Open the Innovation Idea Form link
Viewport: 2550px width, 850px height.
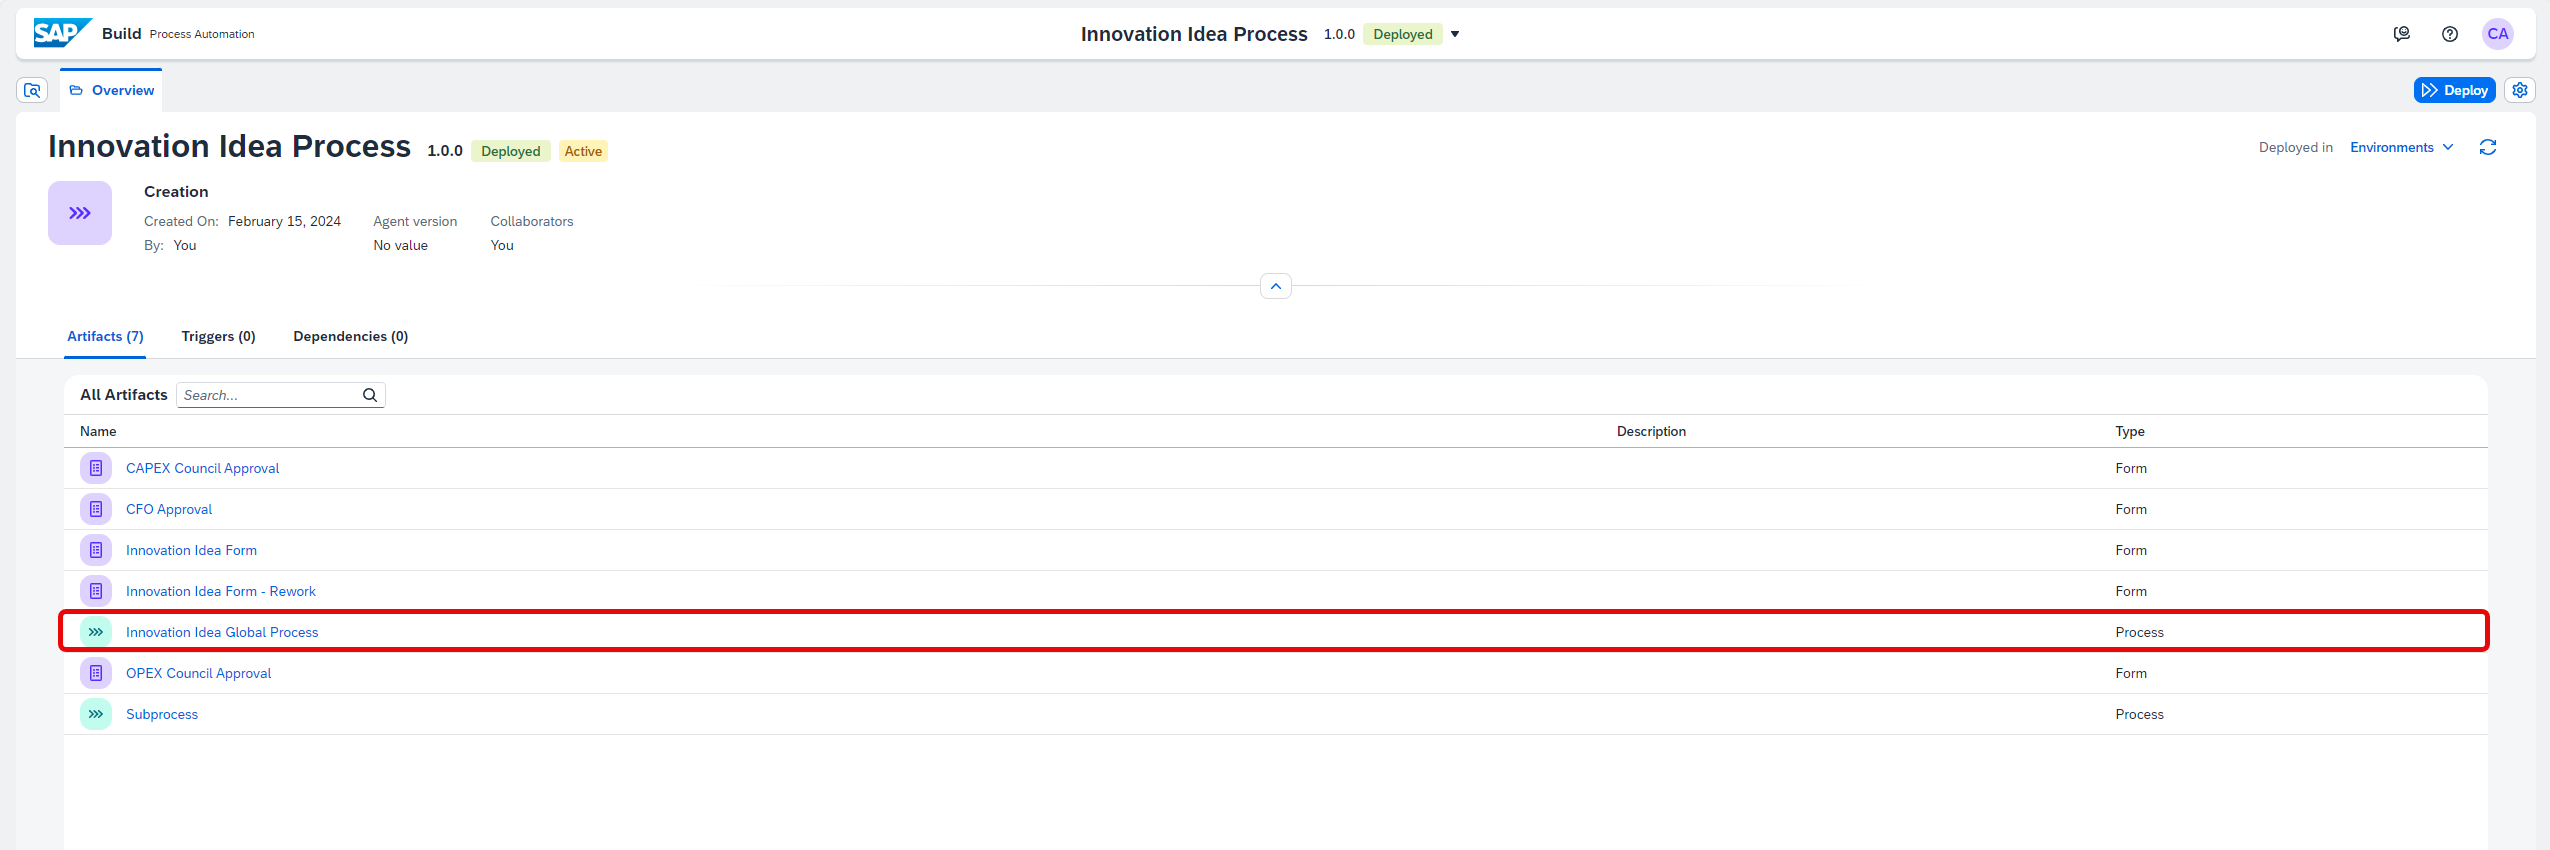191,550
